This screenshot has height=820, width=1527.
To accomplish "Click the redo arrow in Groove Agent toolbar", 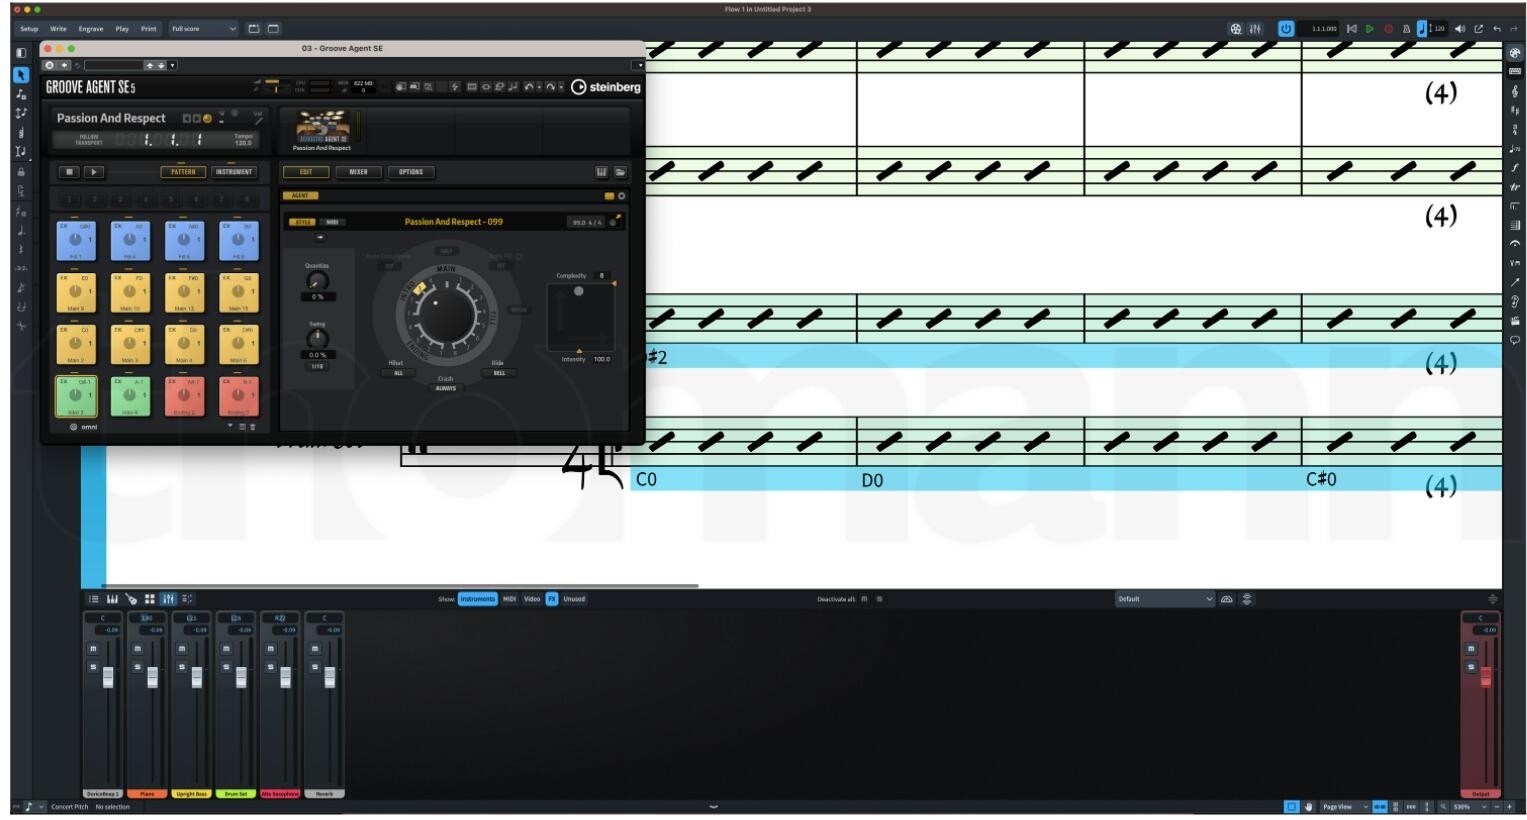I will [x=549, y=87].
